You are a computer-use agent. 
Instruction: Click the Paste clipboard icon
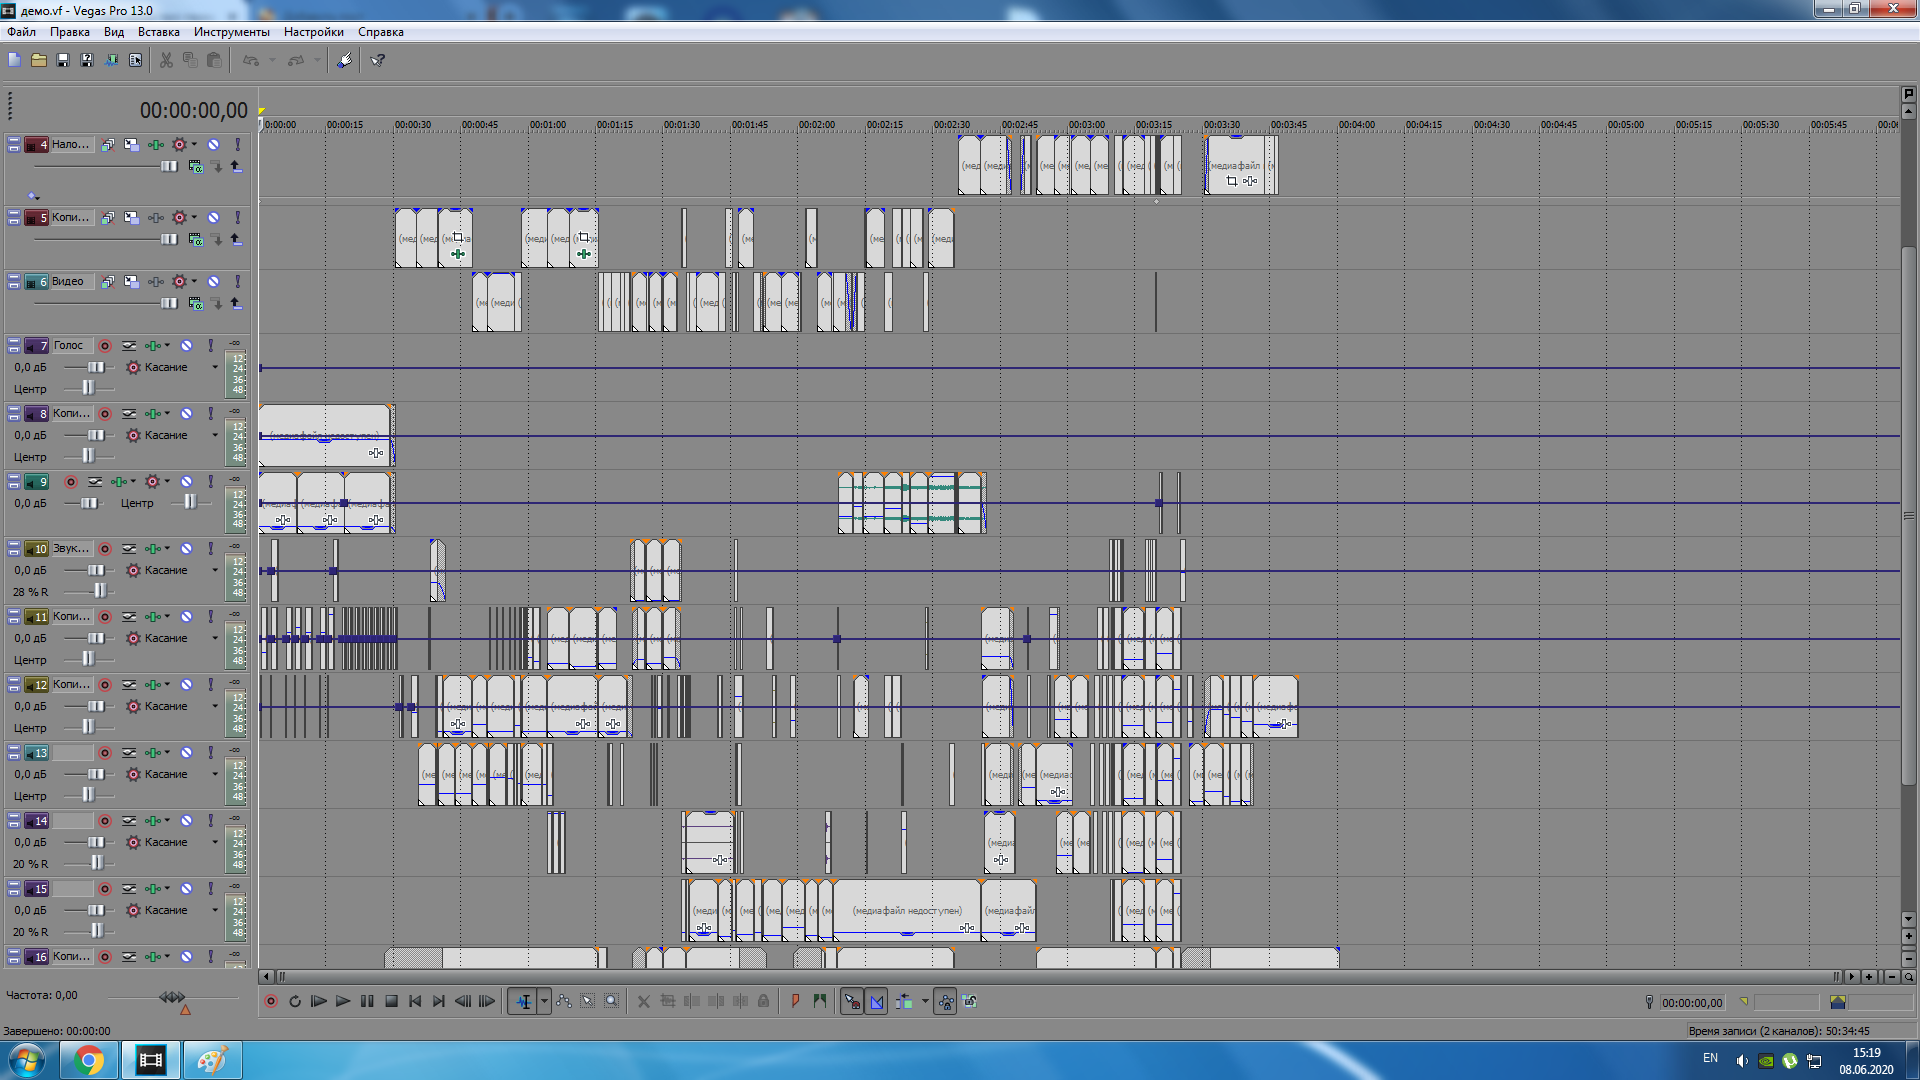214,60
